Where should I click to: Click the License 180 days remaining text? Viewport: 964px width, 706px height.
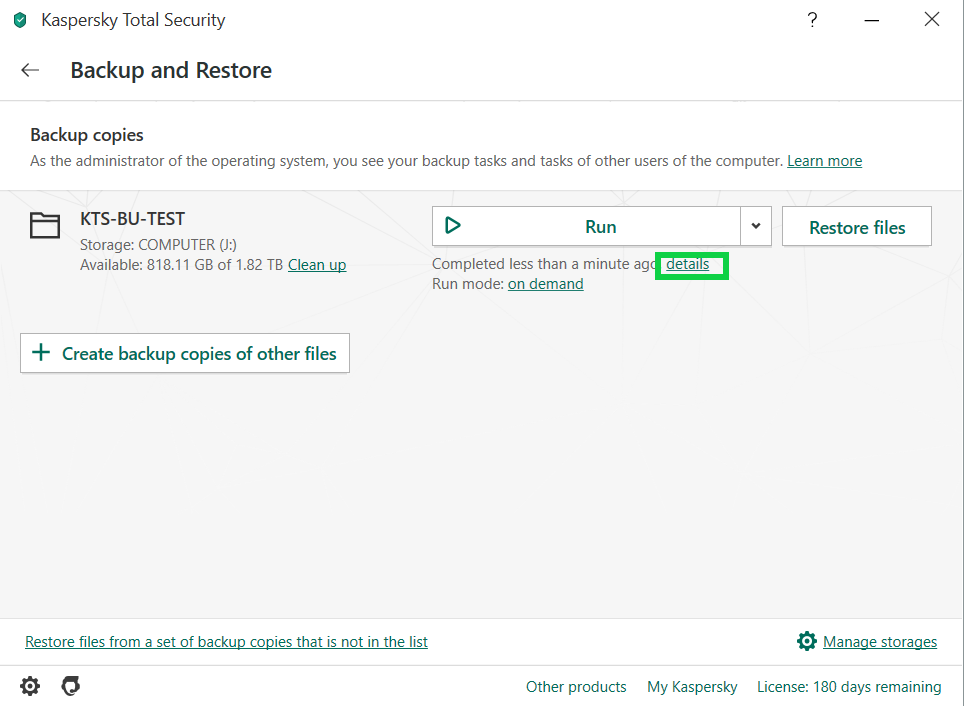tap(849, 687)
